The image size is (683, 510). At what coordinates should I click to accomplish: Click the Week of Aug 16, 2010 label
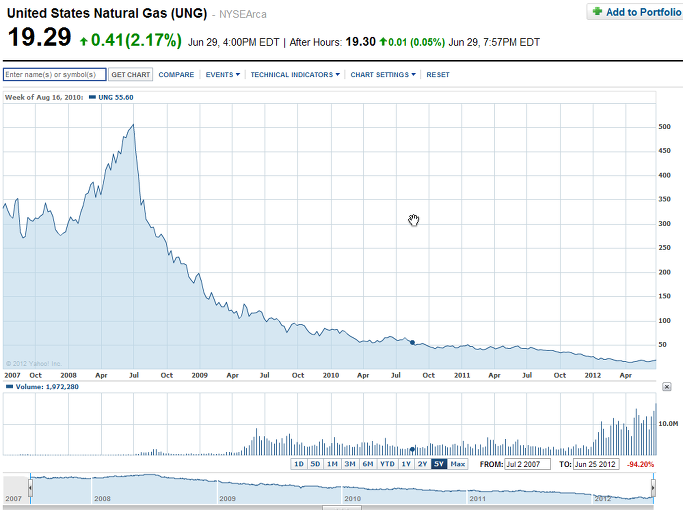point(44,98)
